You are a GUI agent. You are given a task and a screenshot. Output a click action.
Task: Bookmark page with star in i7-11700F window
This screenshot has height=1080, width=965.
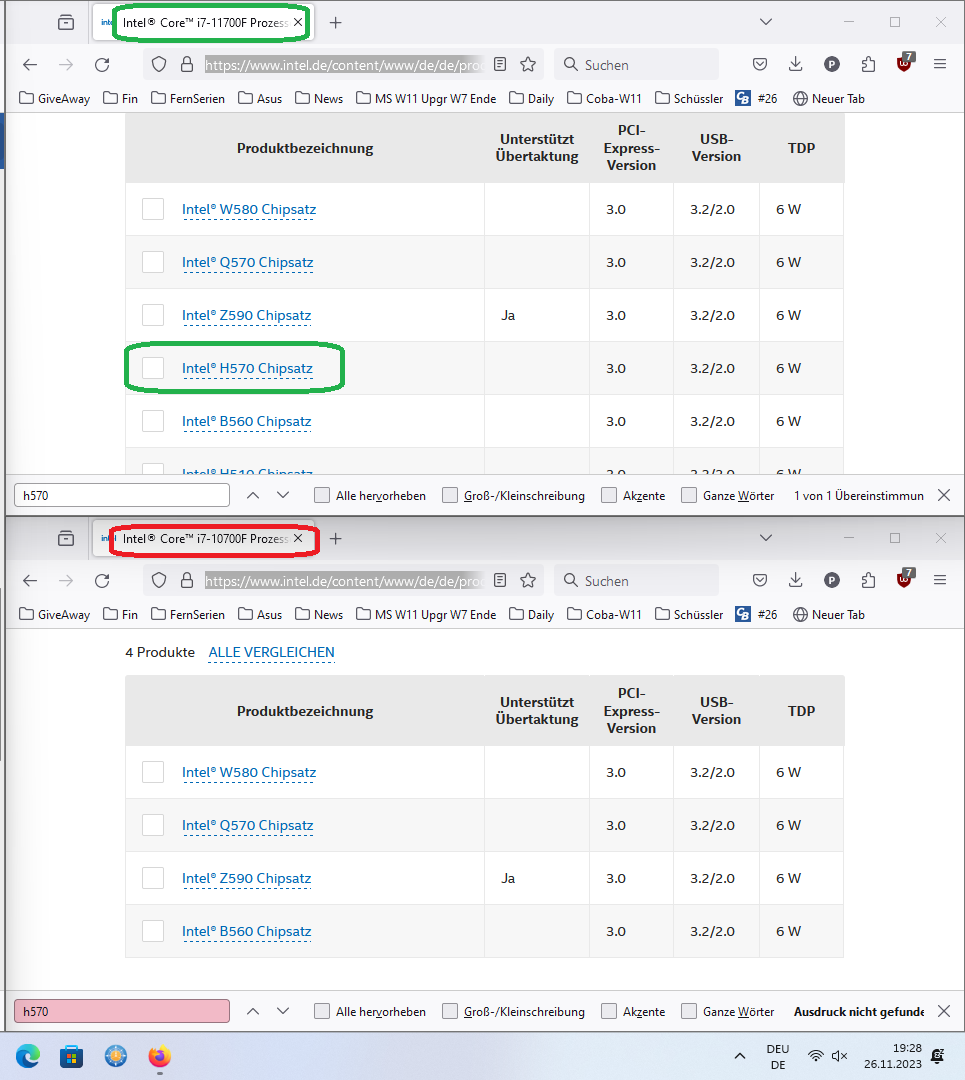click(528, 65)
